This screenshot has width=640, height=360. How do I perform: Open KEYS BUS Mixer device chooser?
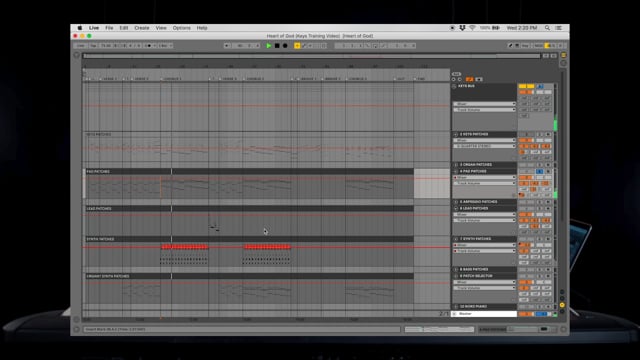coord(484,104)
